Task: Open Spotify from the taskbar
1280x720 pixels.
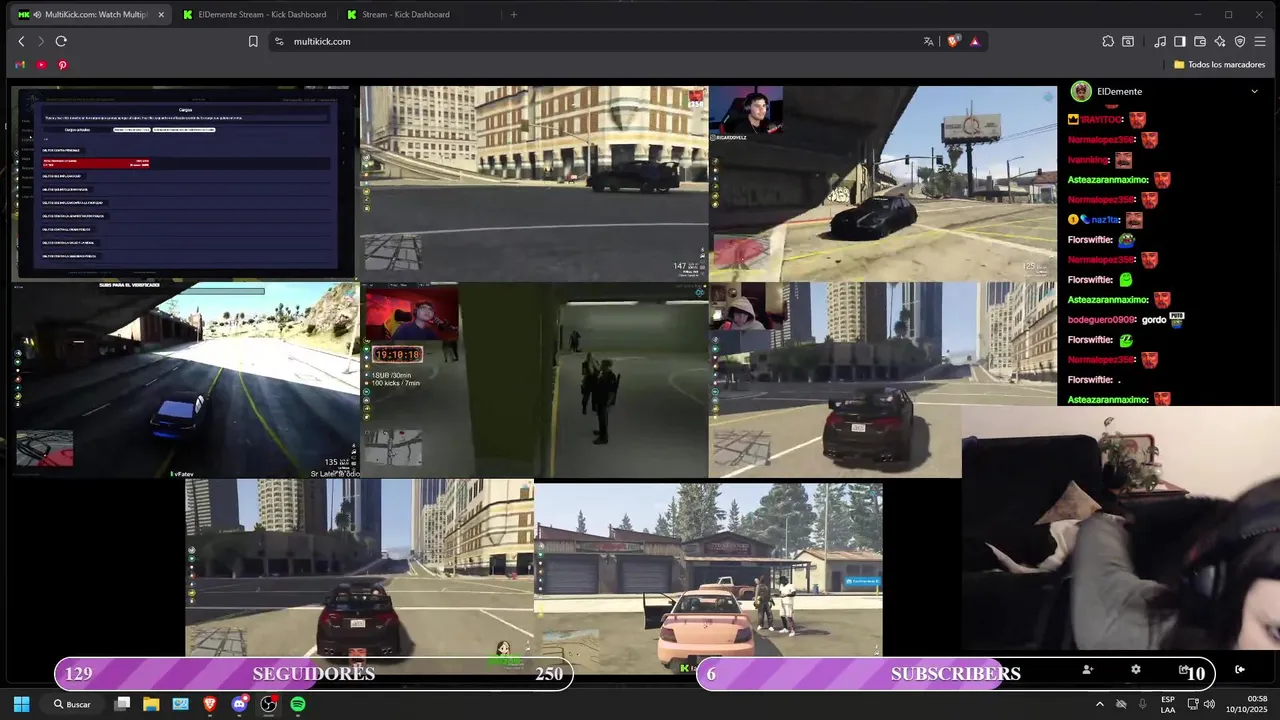Action: pyautogui.click(x=298, y=704)
